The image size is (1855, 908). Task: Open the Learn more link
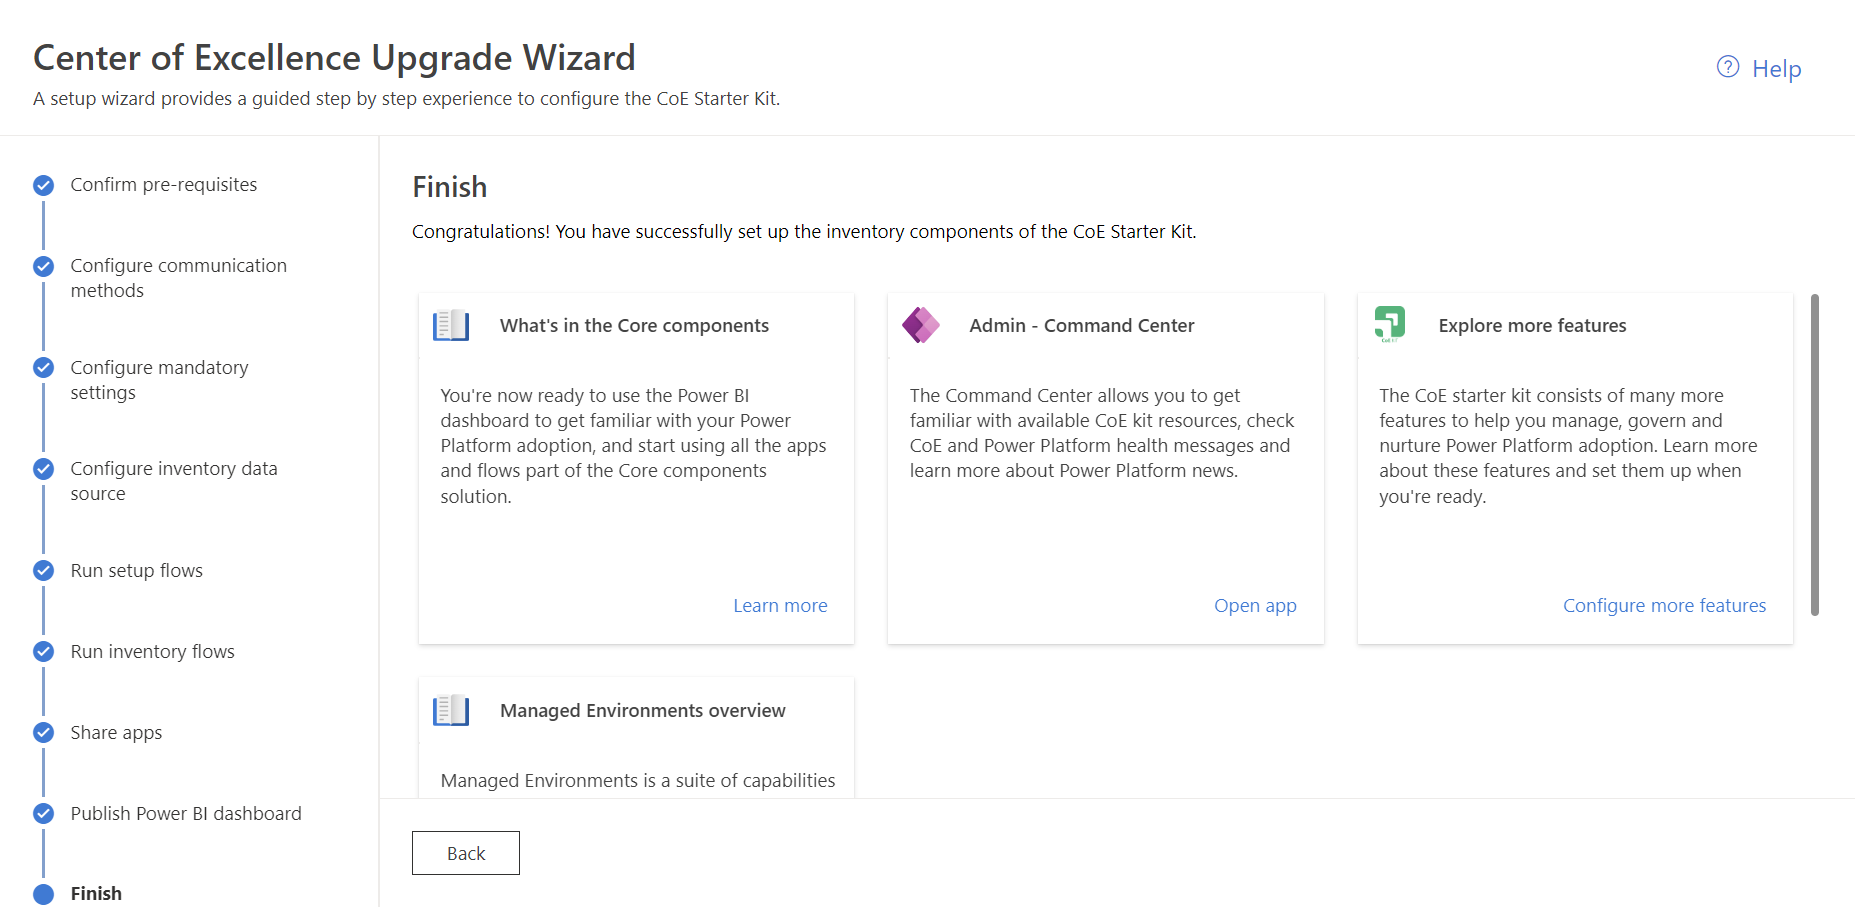[x=780, y=606]
